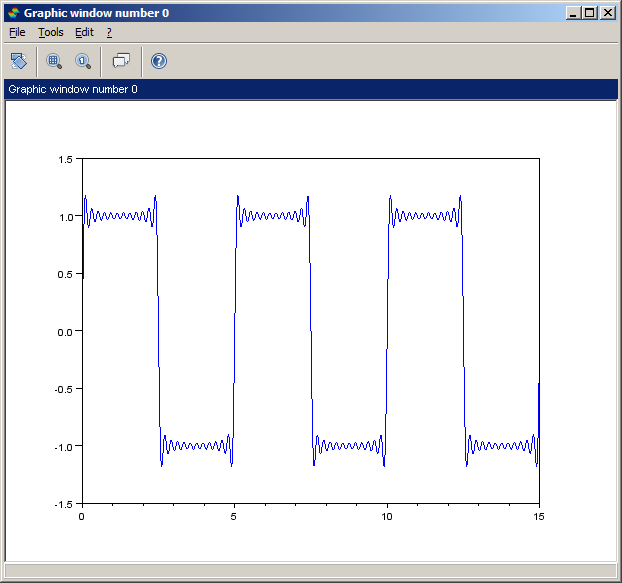Image resolution: width=622 pixels, height=583 pixels.
Task: Click the Scilab logo in title bar
Action: pos(13,13)
